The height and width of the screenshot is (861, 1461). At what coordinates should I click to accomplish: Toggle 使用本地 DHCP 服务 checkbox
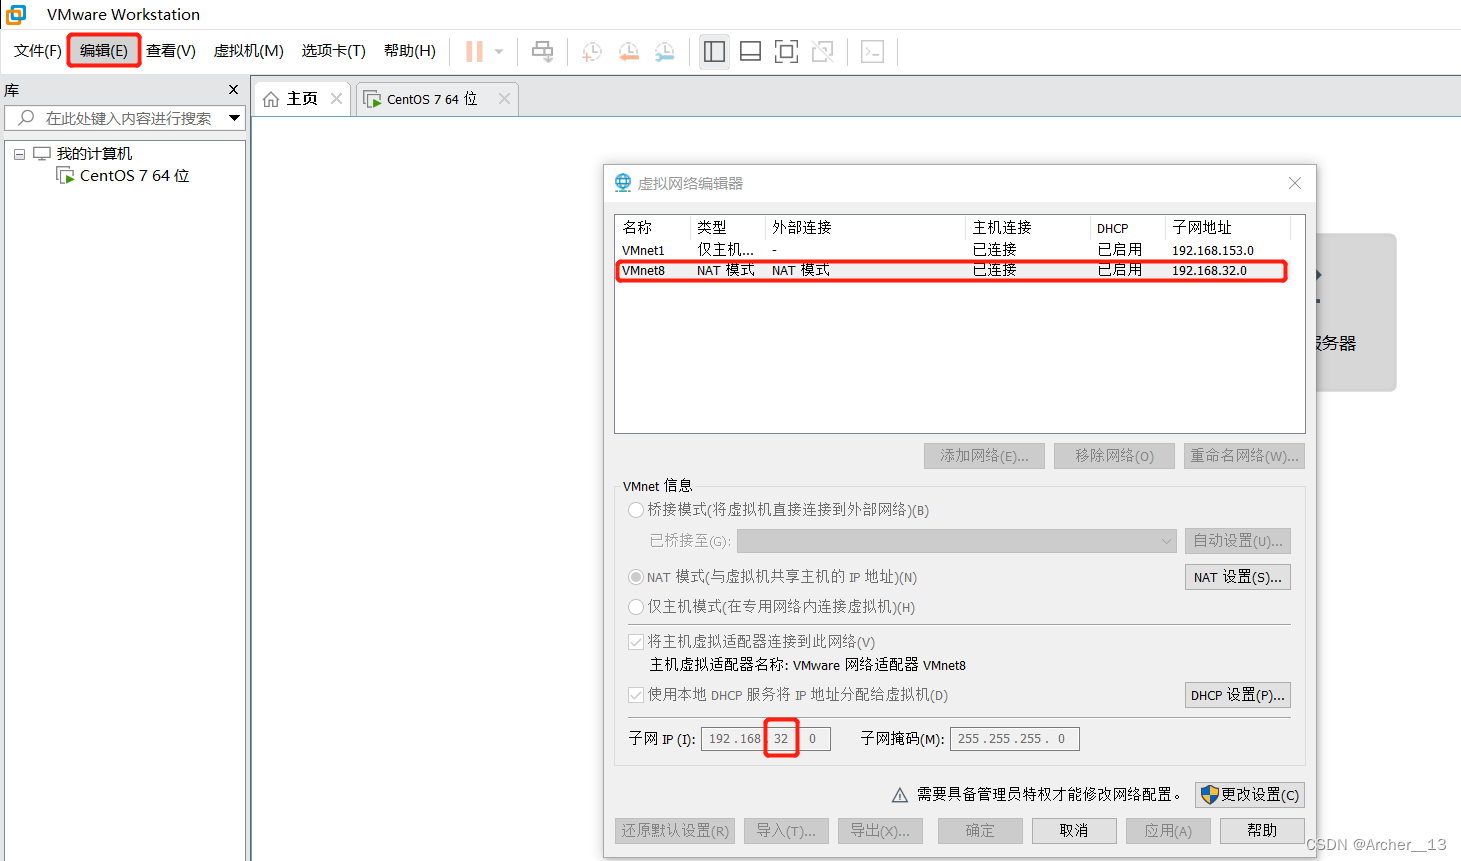pos(636,695)
